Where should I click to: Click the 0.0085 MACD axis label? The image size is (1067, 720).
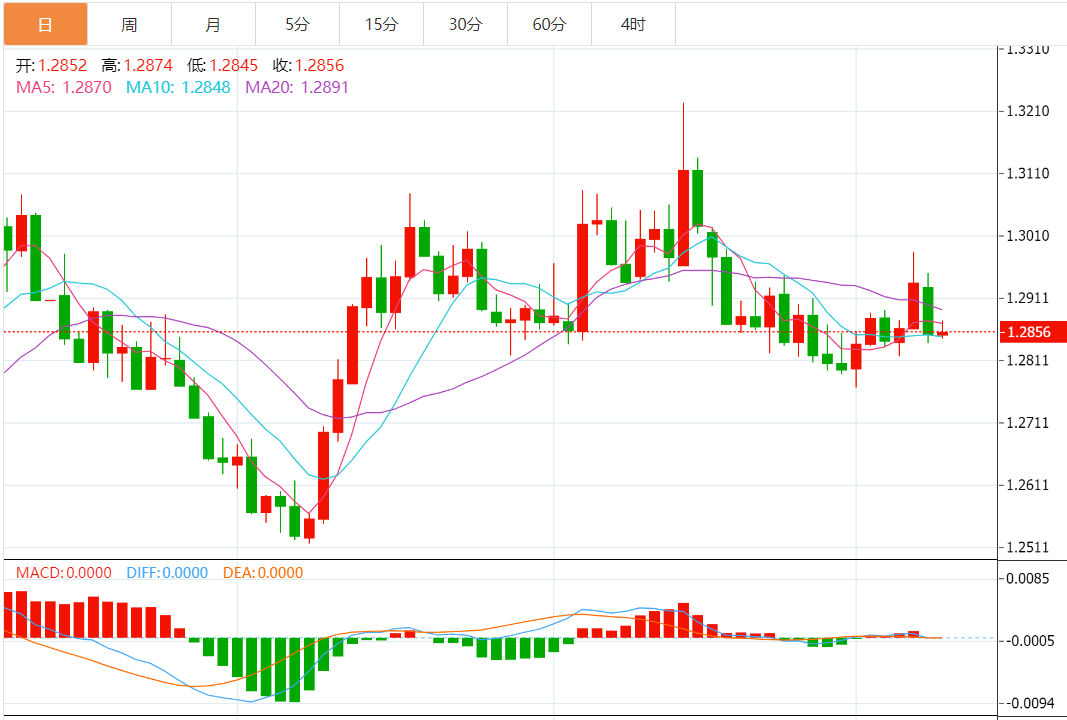[x=1028, y=578]
